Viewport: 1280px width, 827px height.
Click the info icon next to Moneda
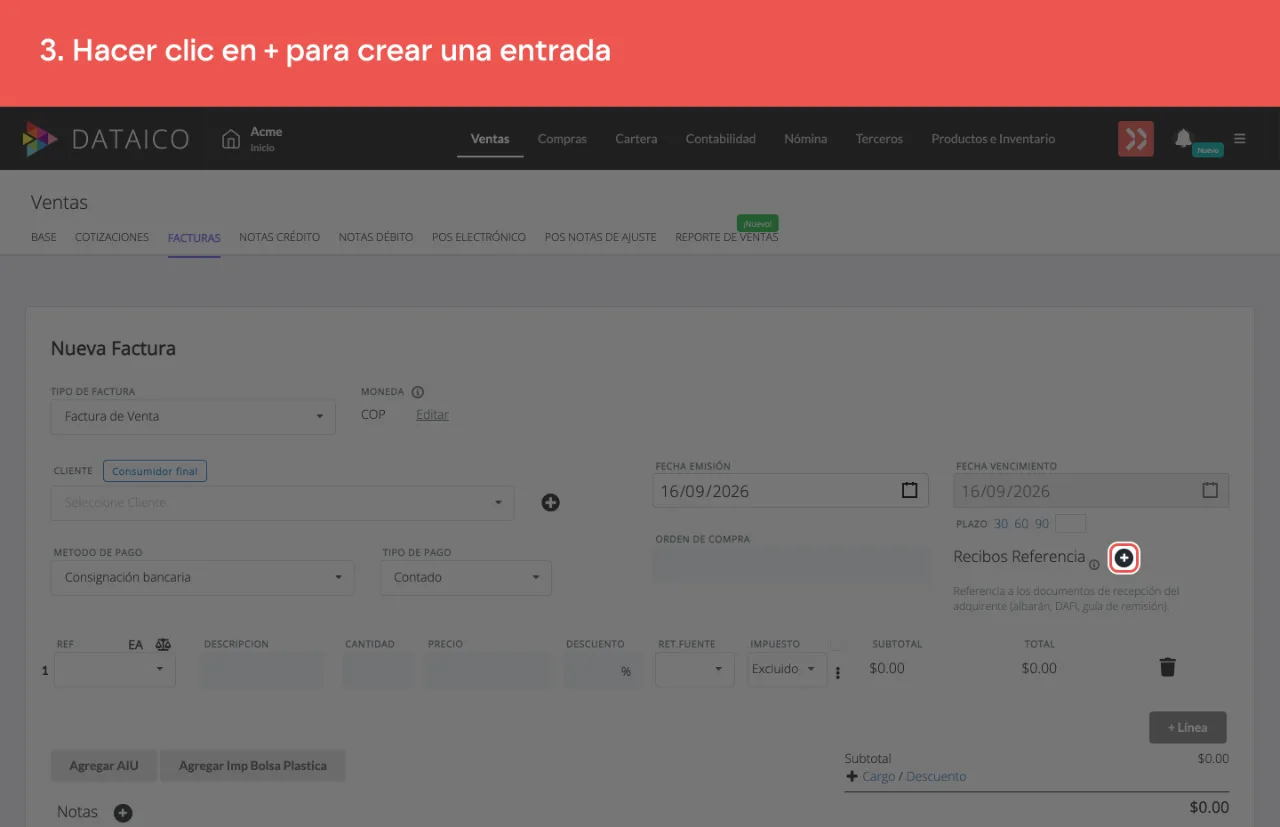418,392
